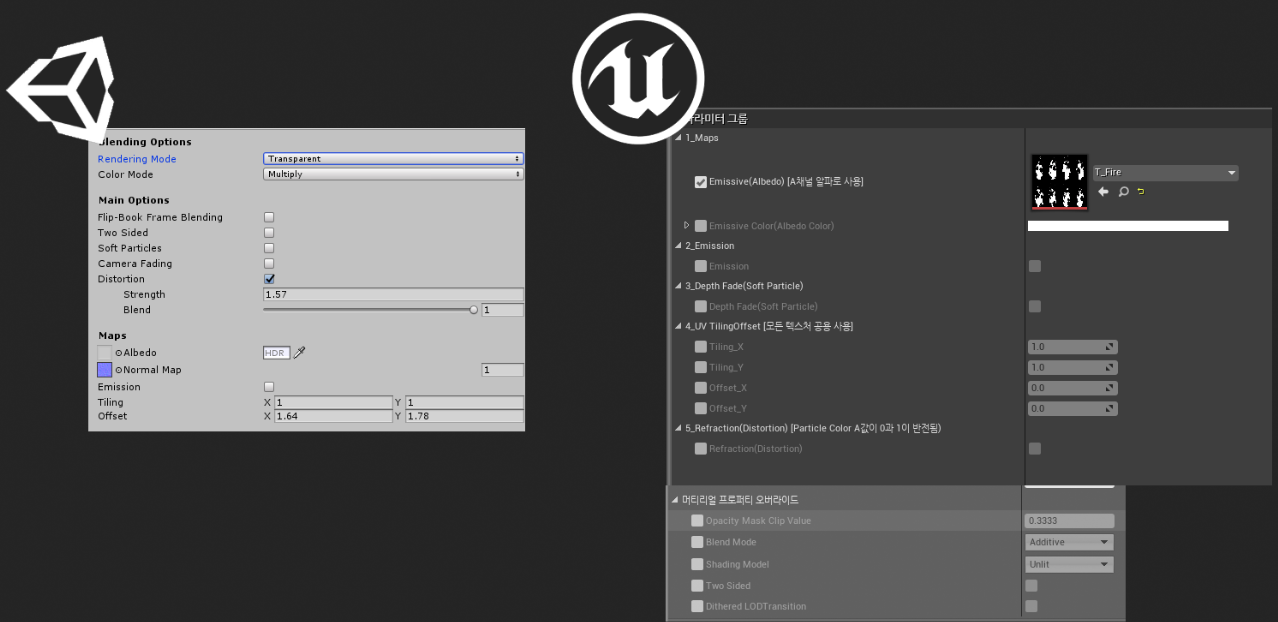
Task: Collapse the 5_Refraction(Distortion) group
Action: coord(679,428)
